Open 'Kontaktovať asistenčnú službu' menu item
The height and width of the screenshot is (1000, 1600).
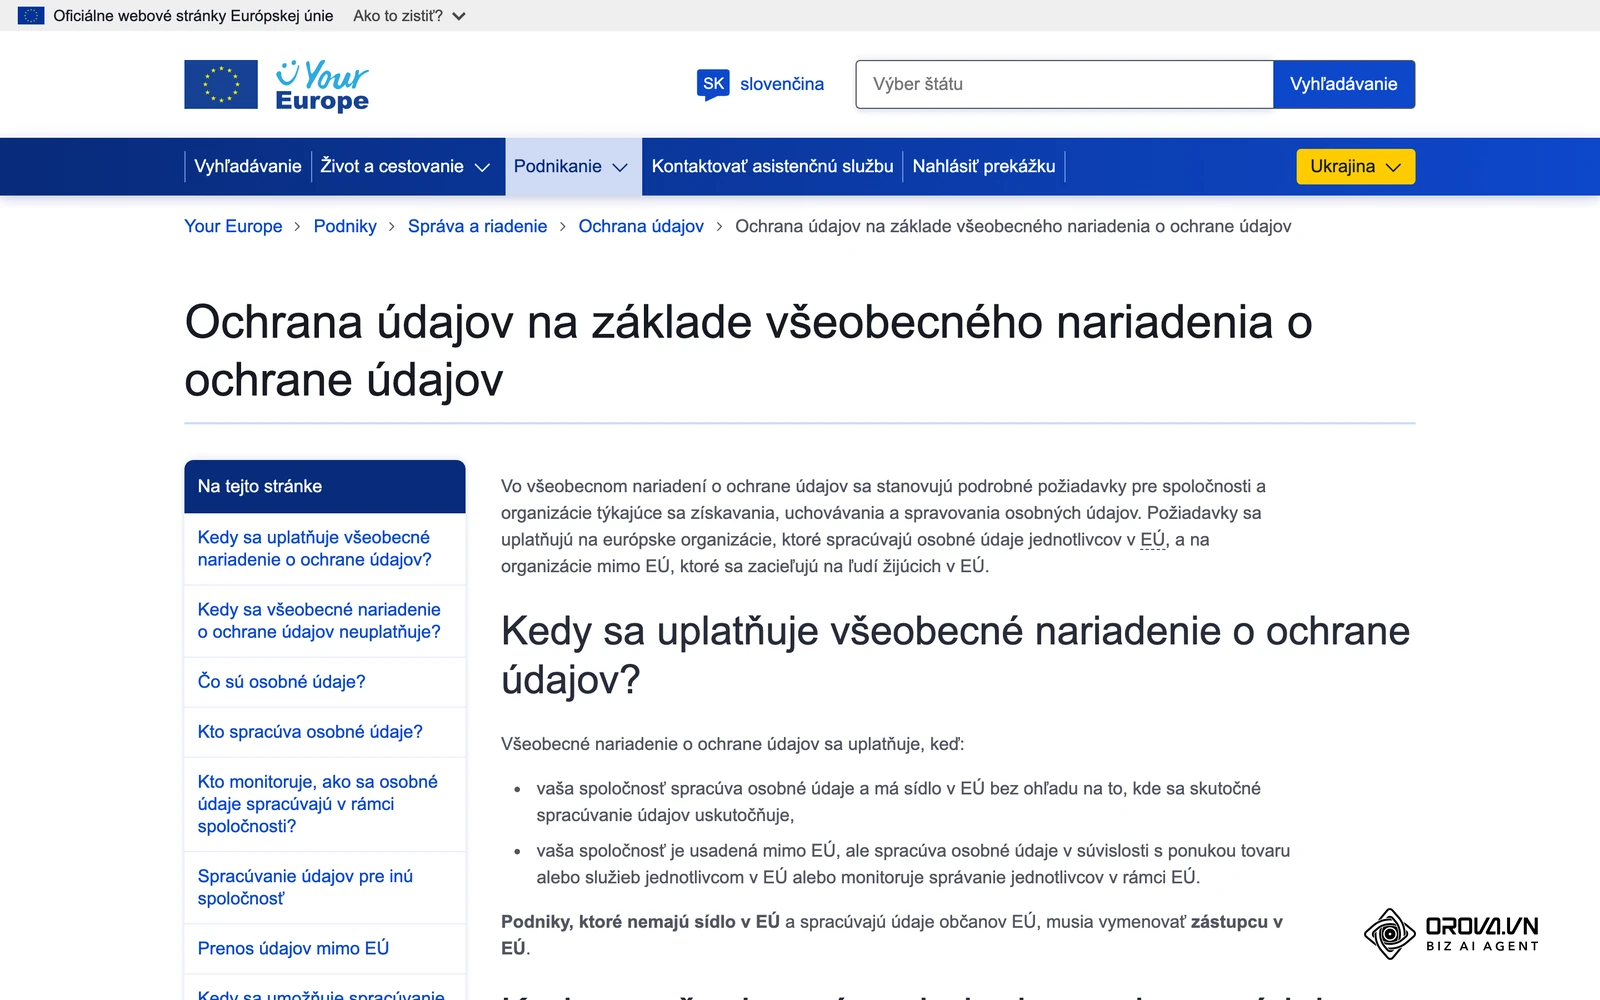(772, 166)
